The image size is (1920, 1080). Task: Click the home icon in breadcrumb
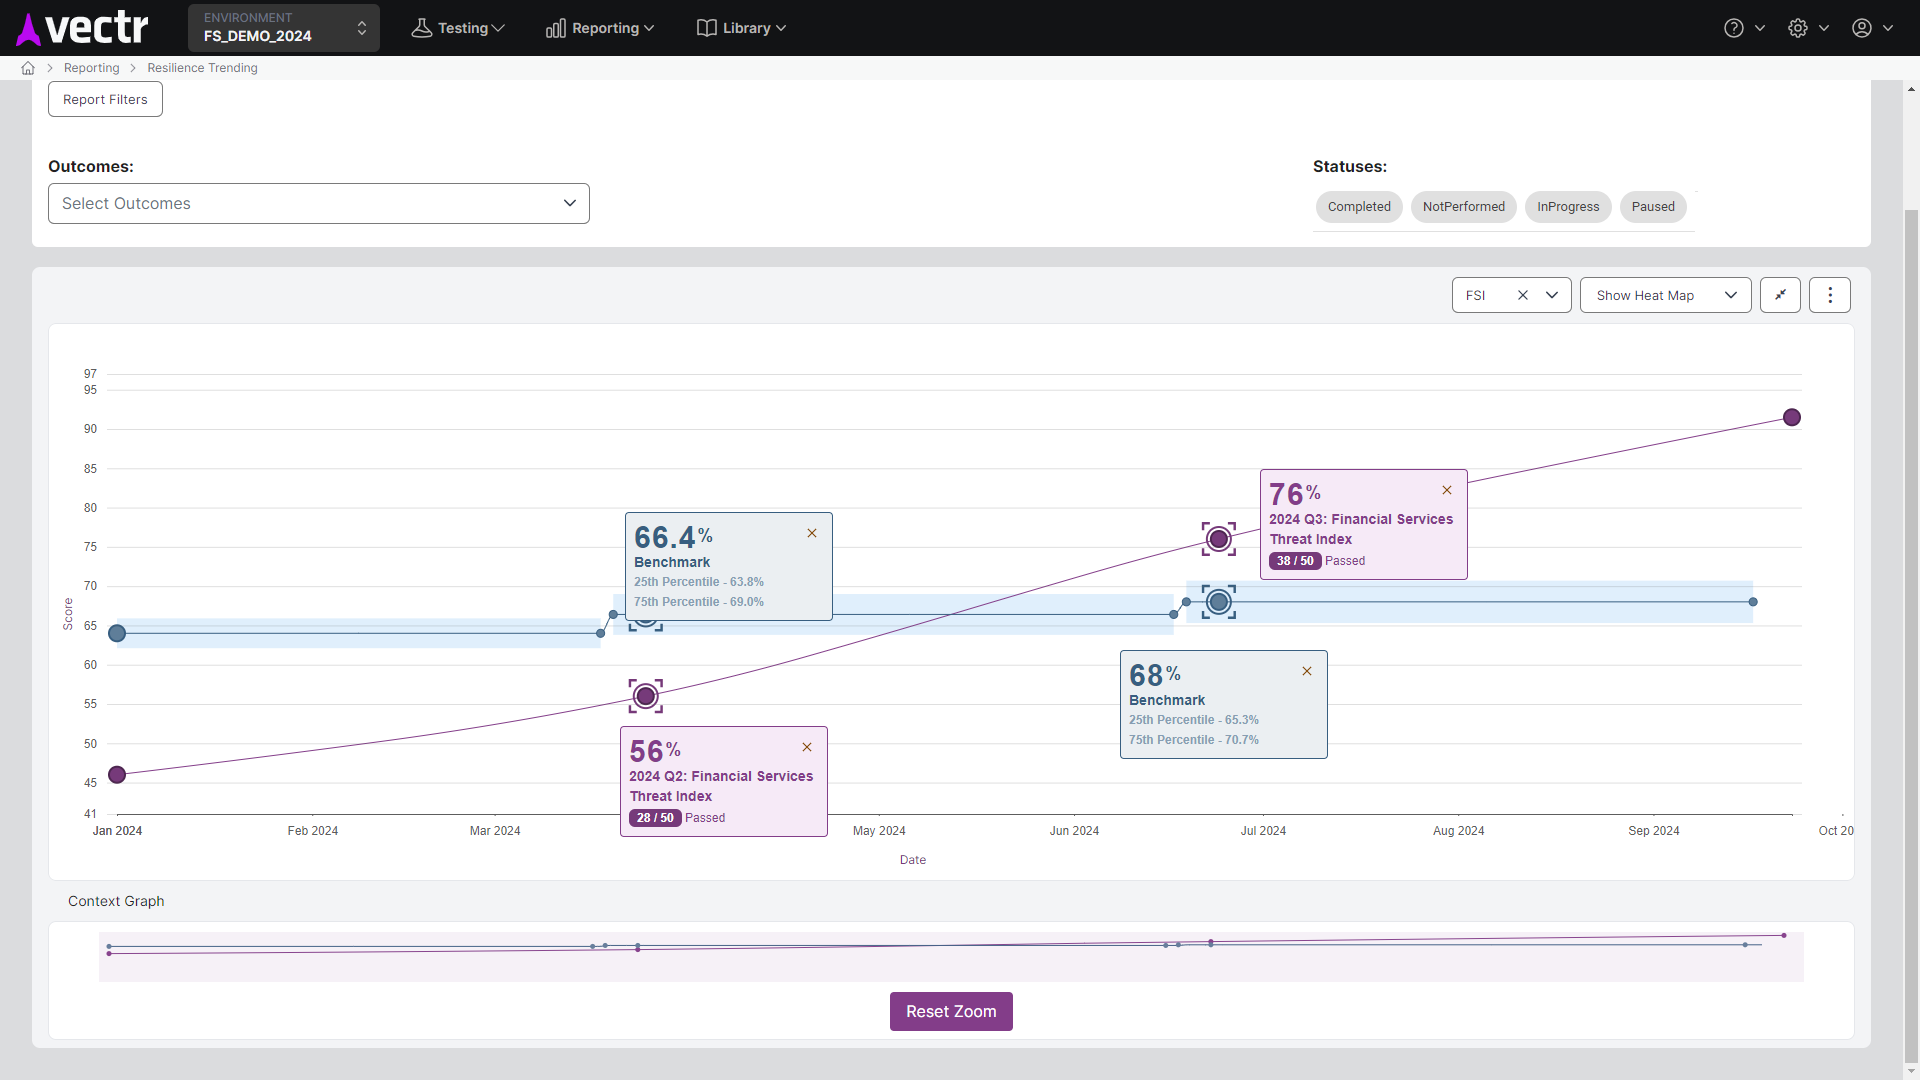pyautogui.click(x=28, y=68)
